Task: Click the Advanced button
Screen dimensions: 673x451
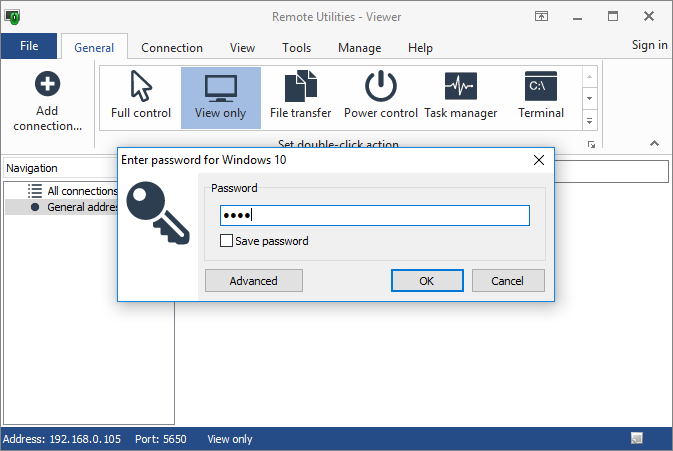Action: (253, 281)
